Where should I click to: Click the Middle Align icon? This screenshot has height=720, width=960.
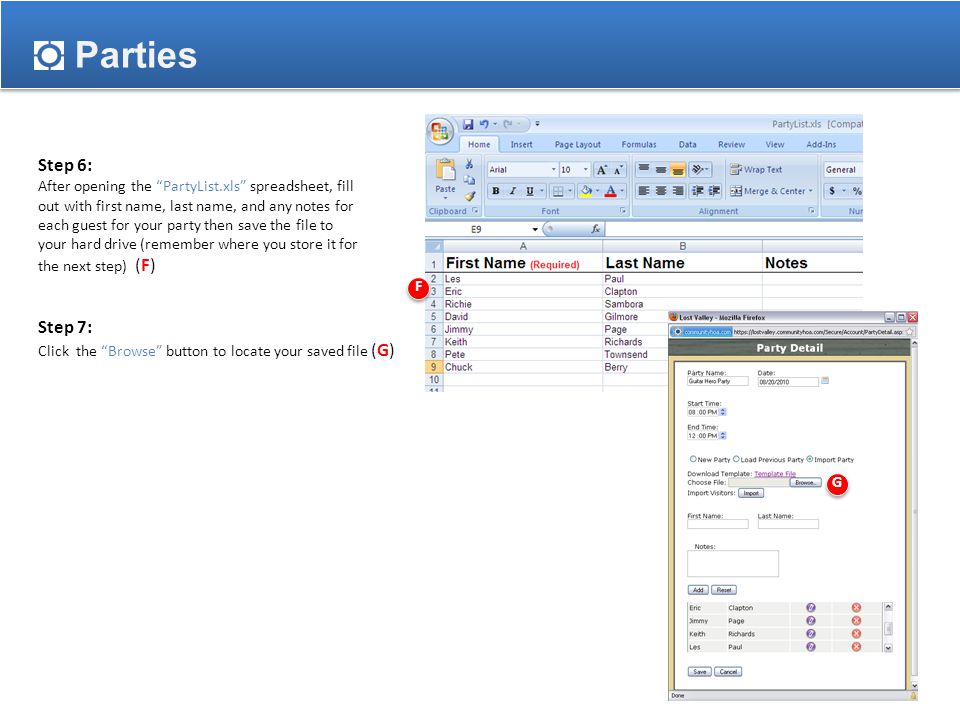[661, 169]
